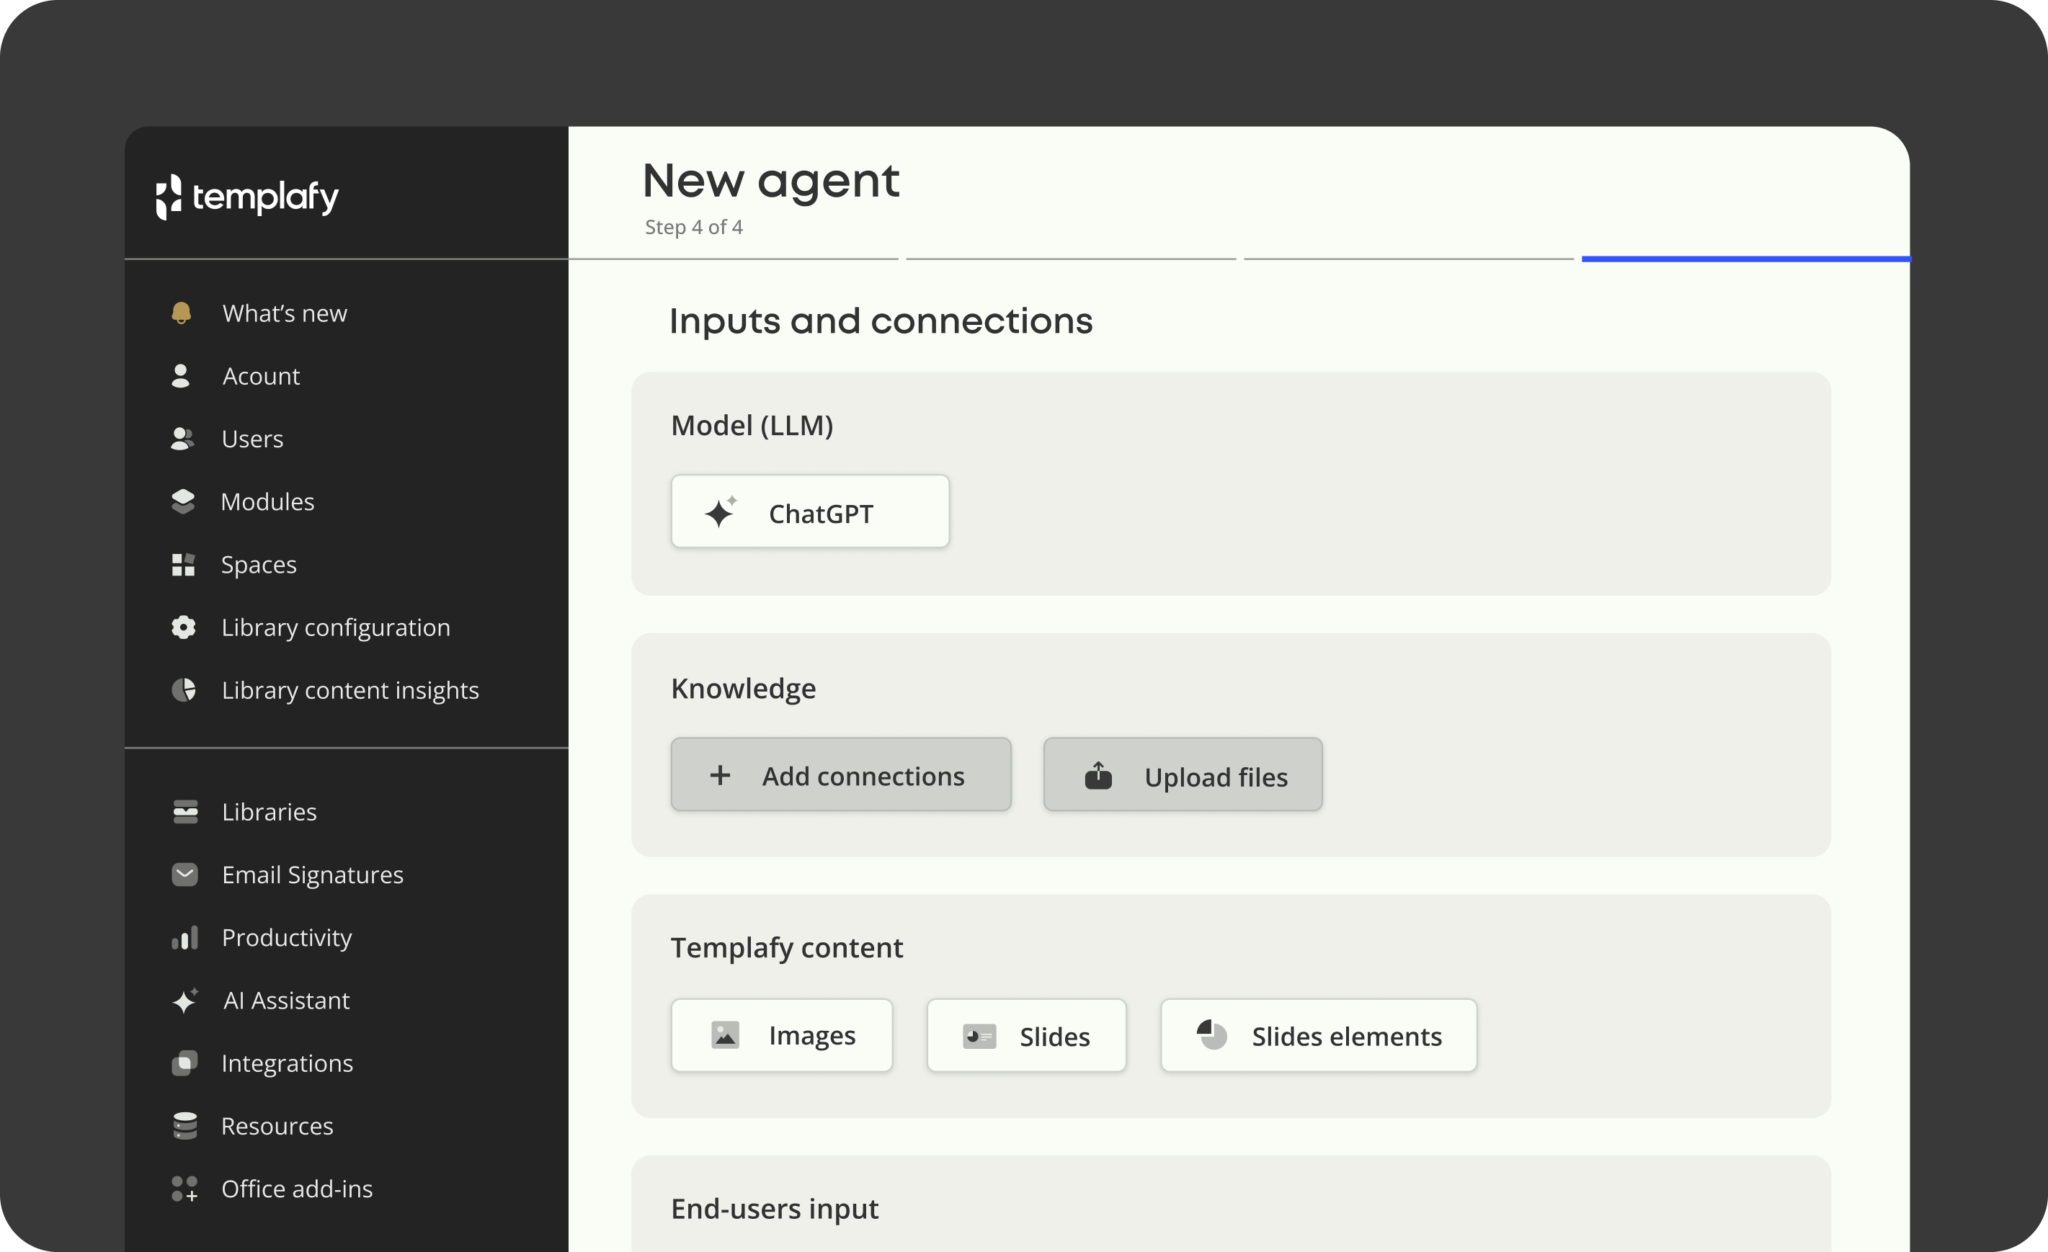The width and height of the screenshot is (2048, 1252).
Task: Go to Integrations in the sidebar
Action: (x=287, y=1063)
